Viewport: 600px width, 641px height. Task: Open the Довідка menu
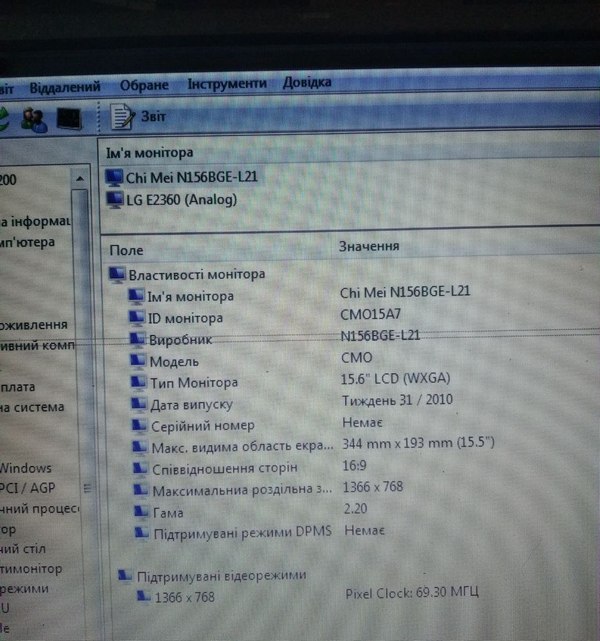coord(307,82)
